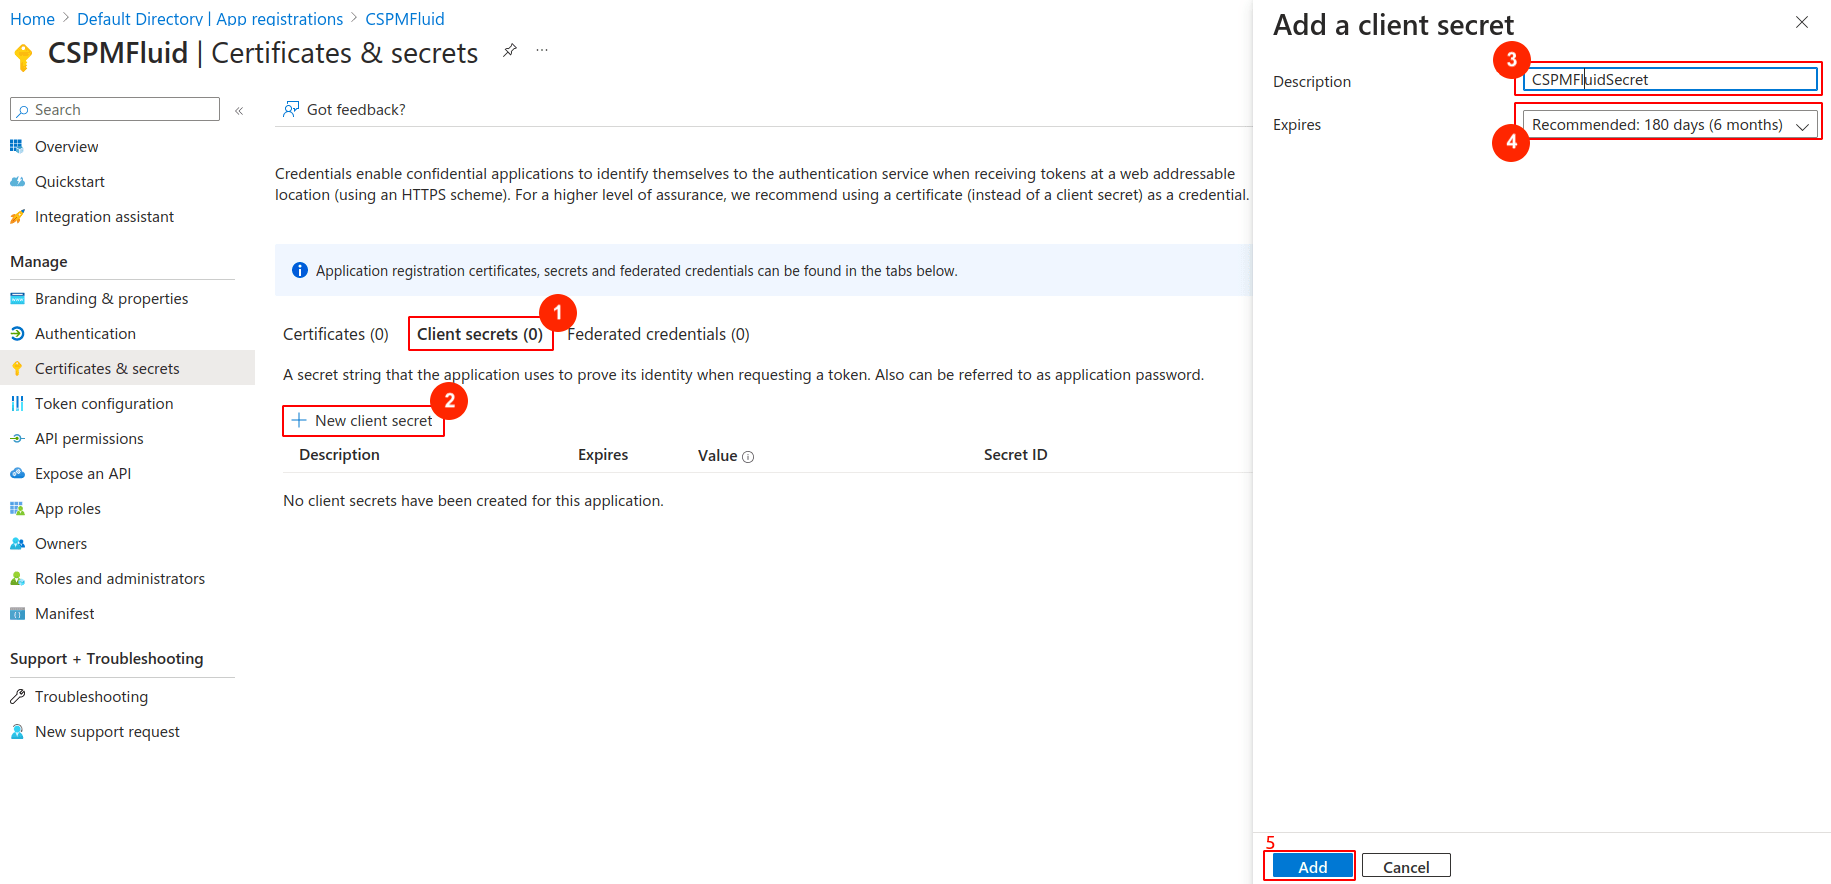1831x884 pixels.
Task: Click the Expires column header
Action: (x=603, y=454)
